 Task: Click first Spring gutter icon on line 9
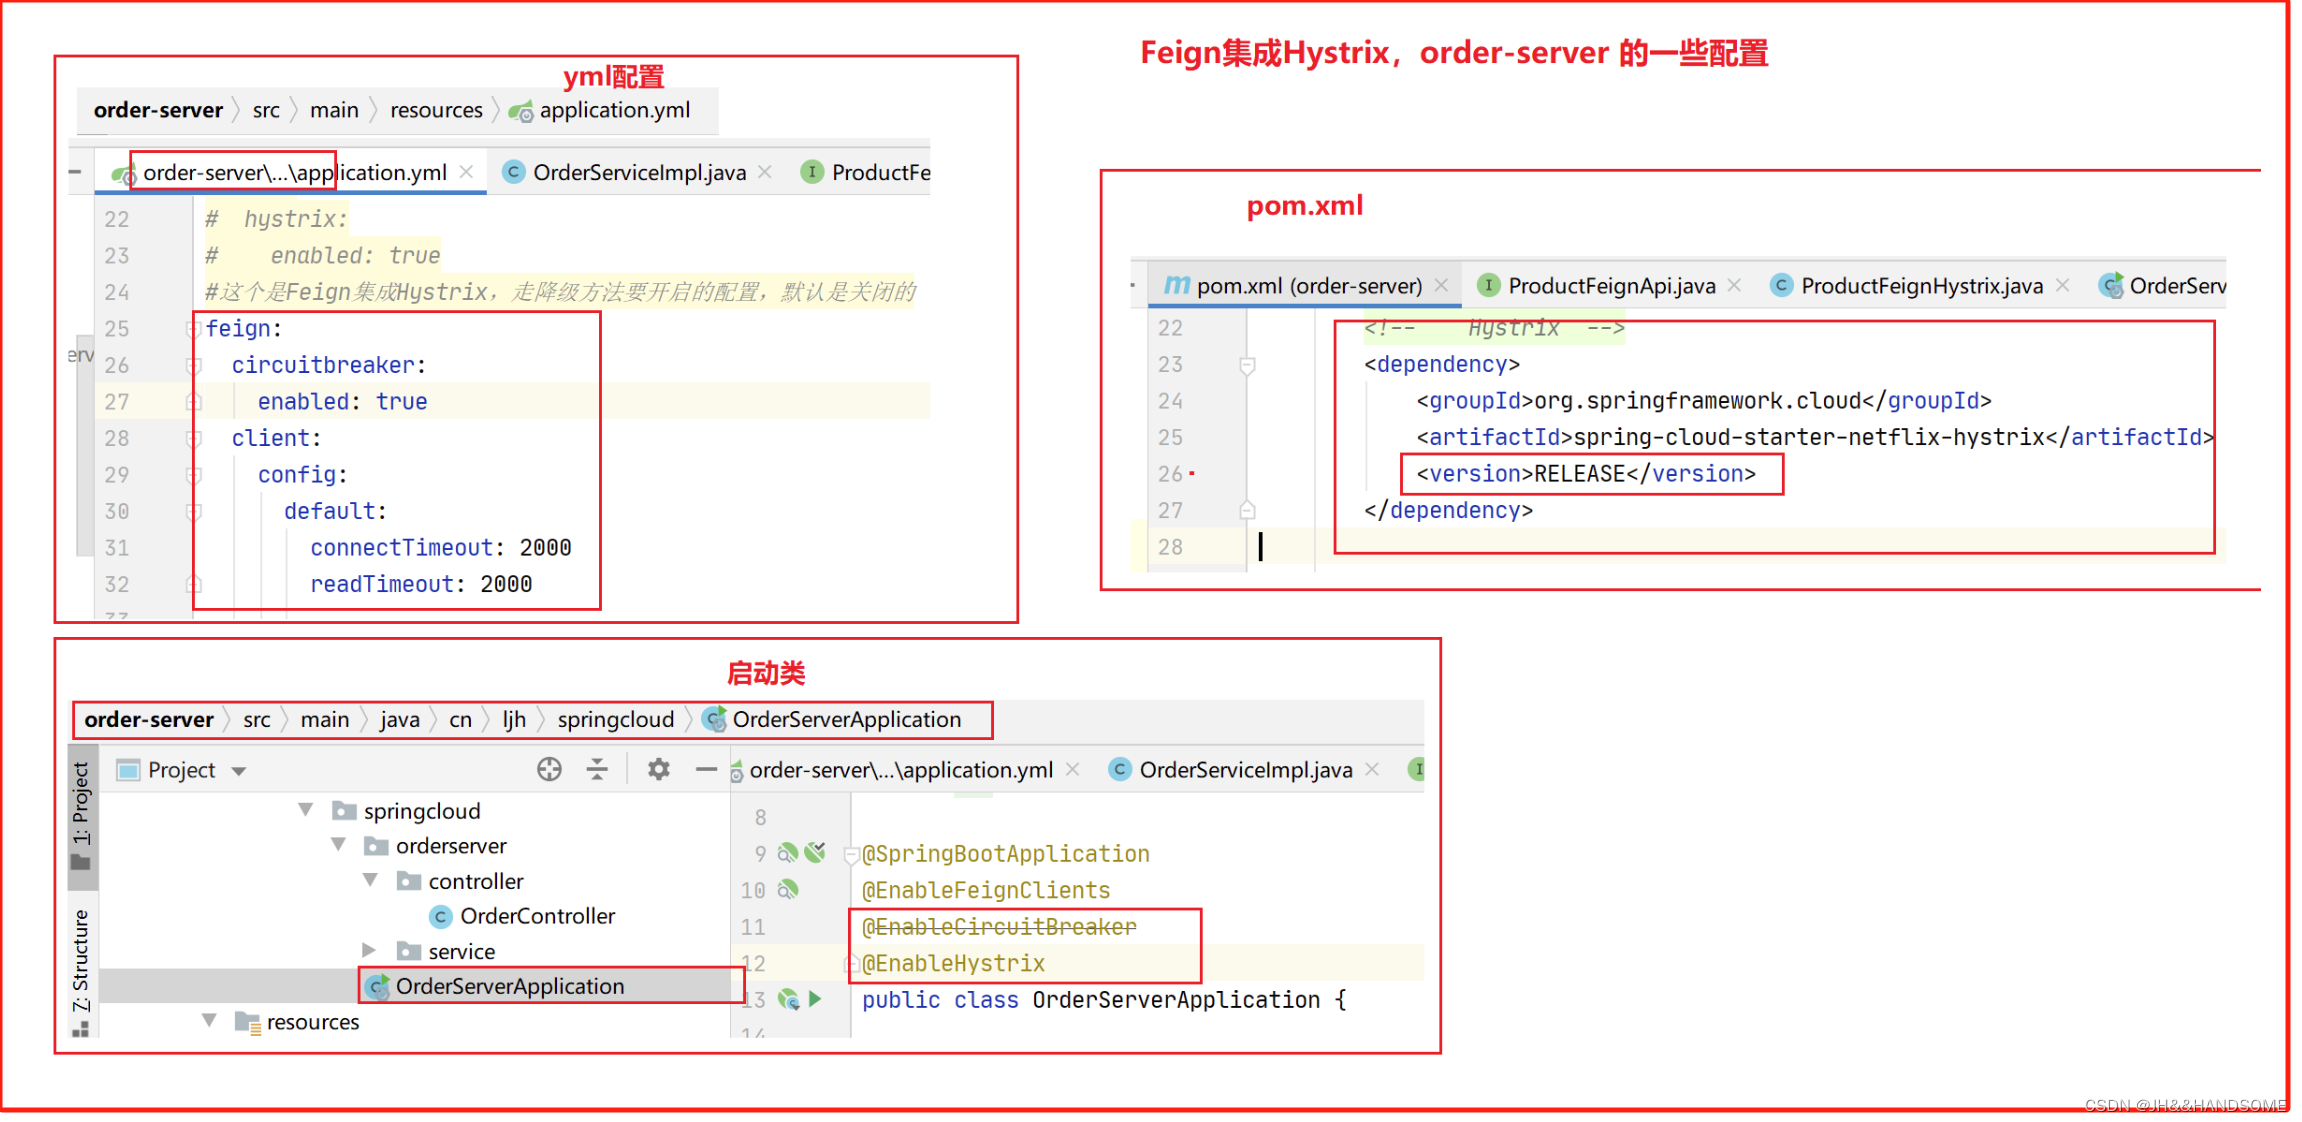[788, 852]
